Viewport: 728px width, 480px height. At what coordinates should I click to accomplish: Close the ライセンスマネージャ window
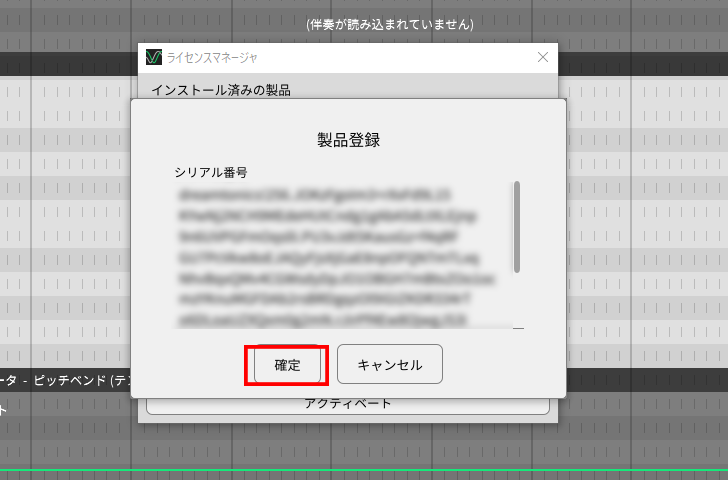pos(543,57)
